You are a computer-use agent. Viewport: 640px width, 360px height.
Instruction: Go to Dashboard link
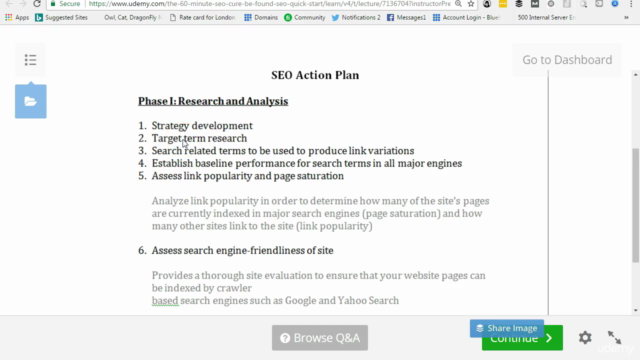point(567,60)
